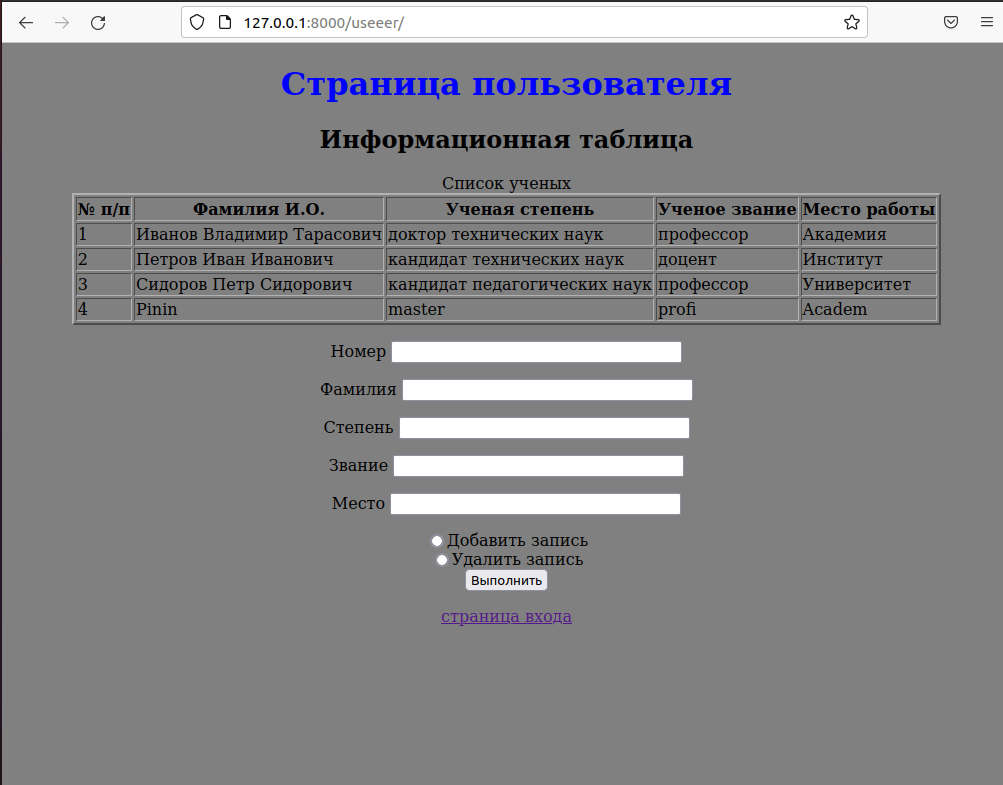Select the "Удалить запись" radio option
Screen dimensions: 1003x785
coord(442,559)
